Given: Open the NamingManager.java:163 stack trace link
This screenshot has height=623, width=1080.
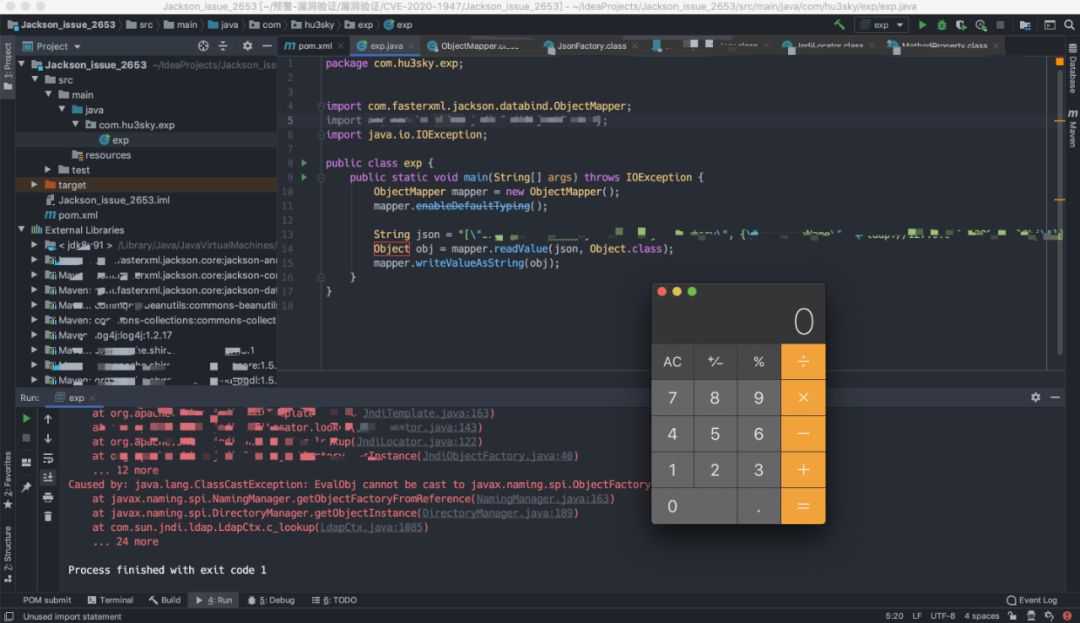Looking at the screenshot, I should pos(542,498).
